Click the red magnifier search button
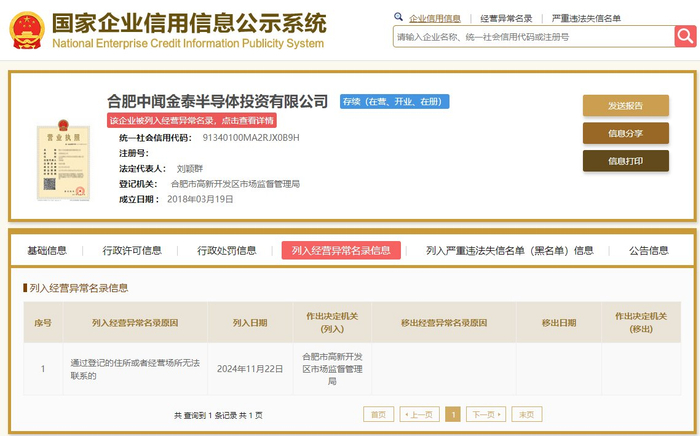The height and width of the screenshot is (436, 700). click(685, 36)
